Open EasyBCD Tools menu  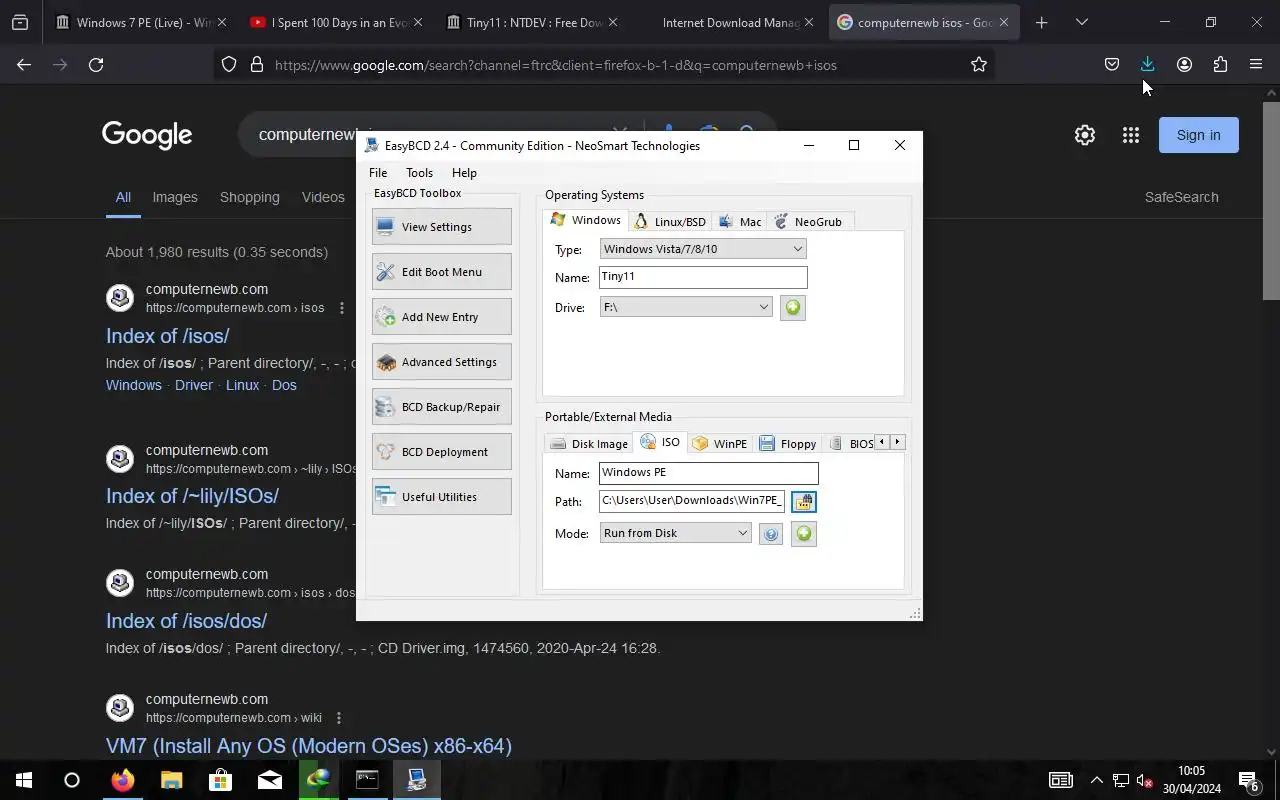[419, 173]
